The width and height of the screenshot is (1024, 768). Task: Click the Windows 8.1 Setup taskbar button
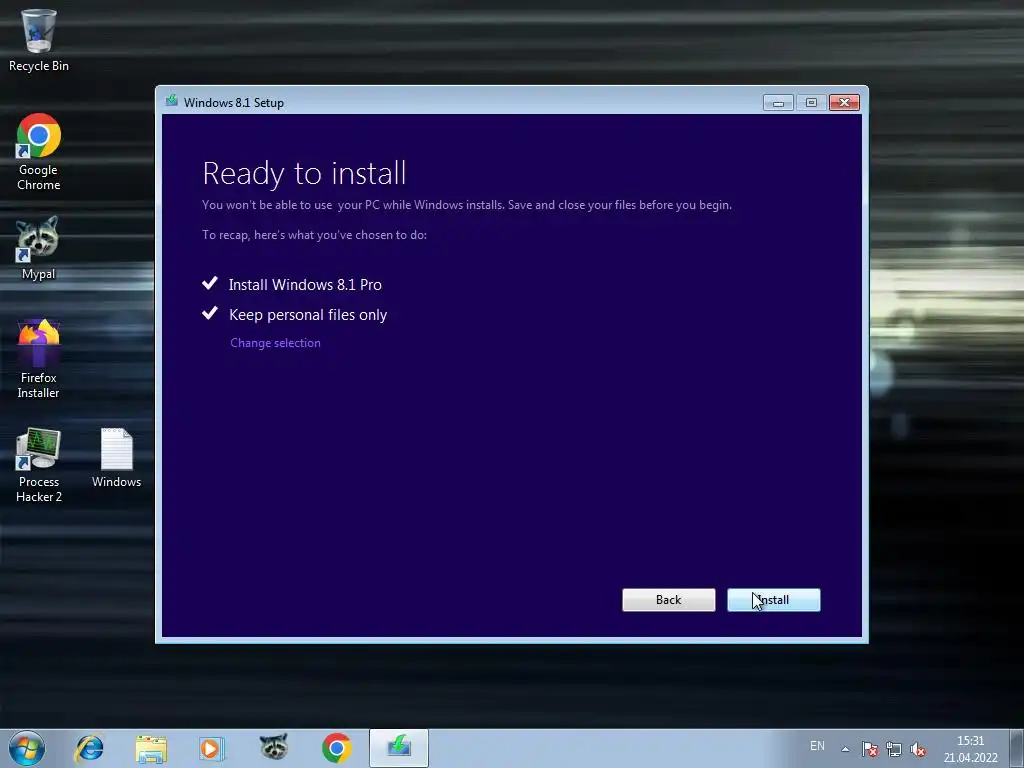(x=399, y=748)
